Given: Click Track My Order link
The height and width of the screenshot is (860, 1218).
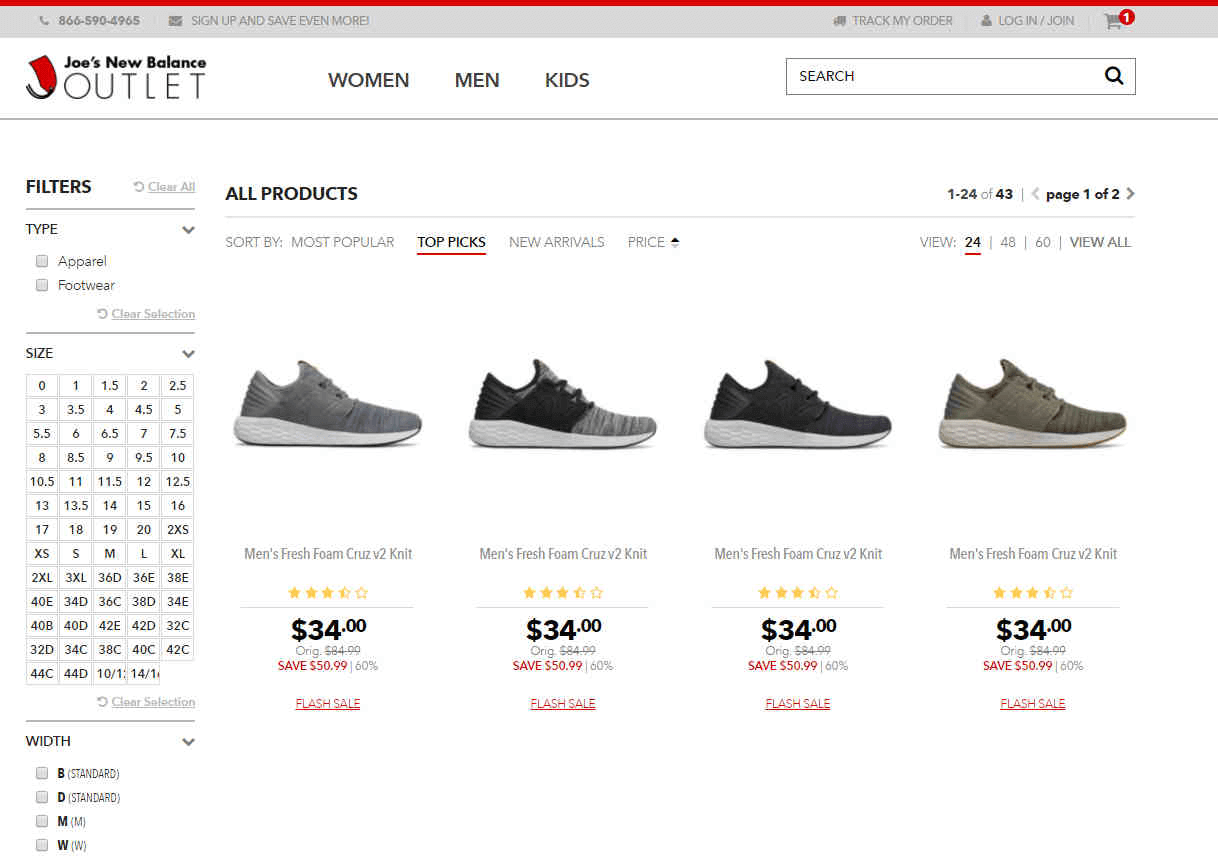Looking at the screenshot, I should pyautogui.click(x=893, y=20).
